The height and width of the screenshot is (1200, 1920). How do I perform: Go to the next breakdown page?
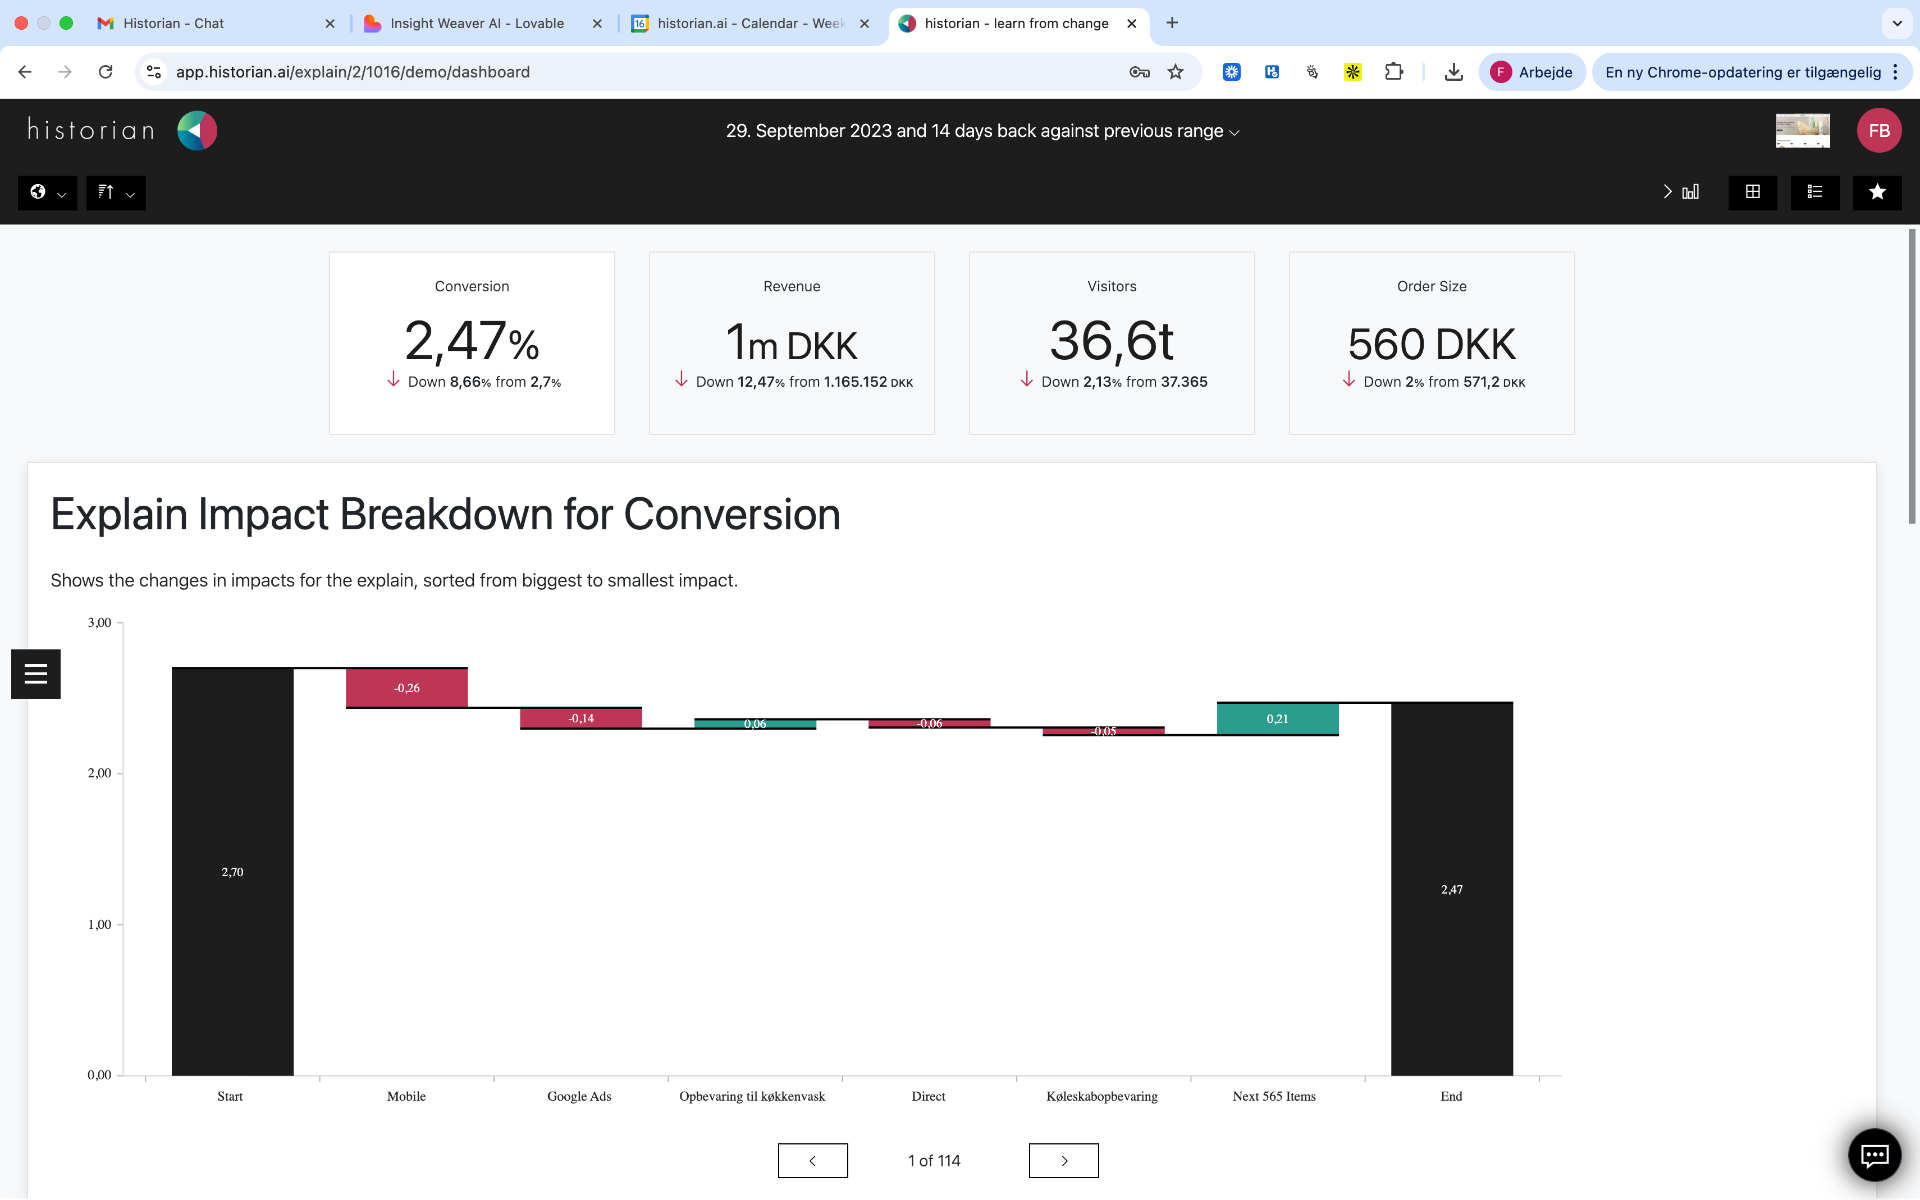(x=1064, y=1161)
